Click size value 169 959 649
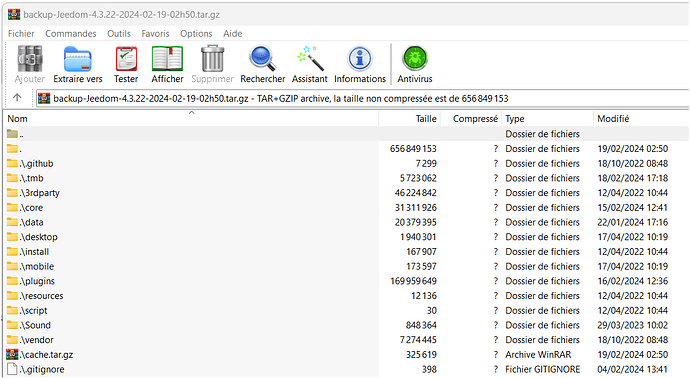Viewport: 690px width, 378px height. coord(413,281)
